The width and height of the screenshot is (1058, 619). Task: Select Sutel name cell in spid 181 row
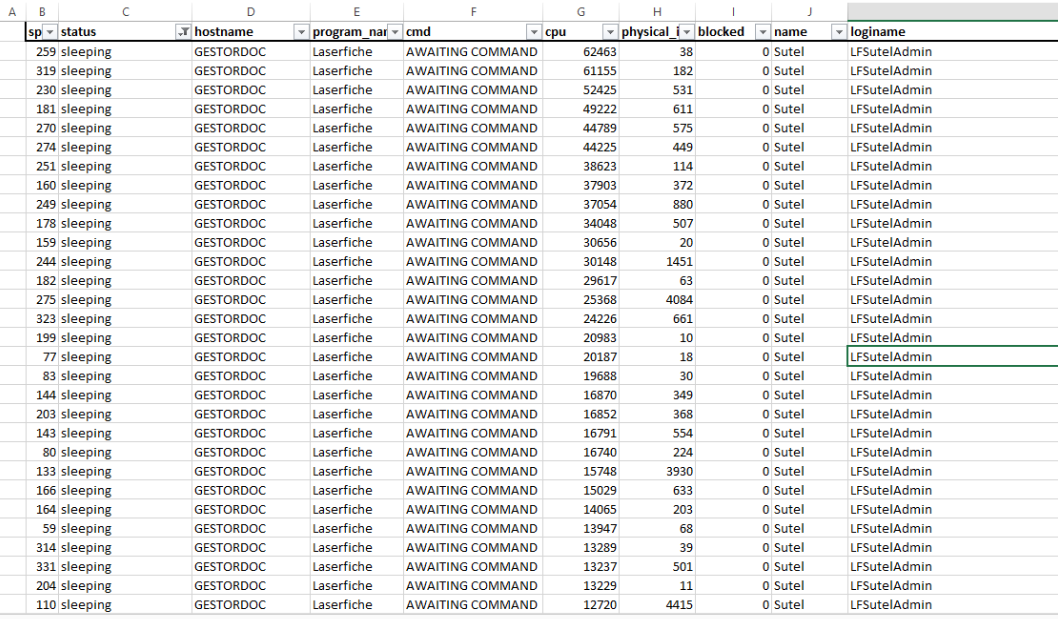tap(810, 109)
